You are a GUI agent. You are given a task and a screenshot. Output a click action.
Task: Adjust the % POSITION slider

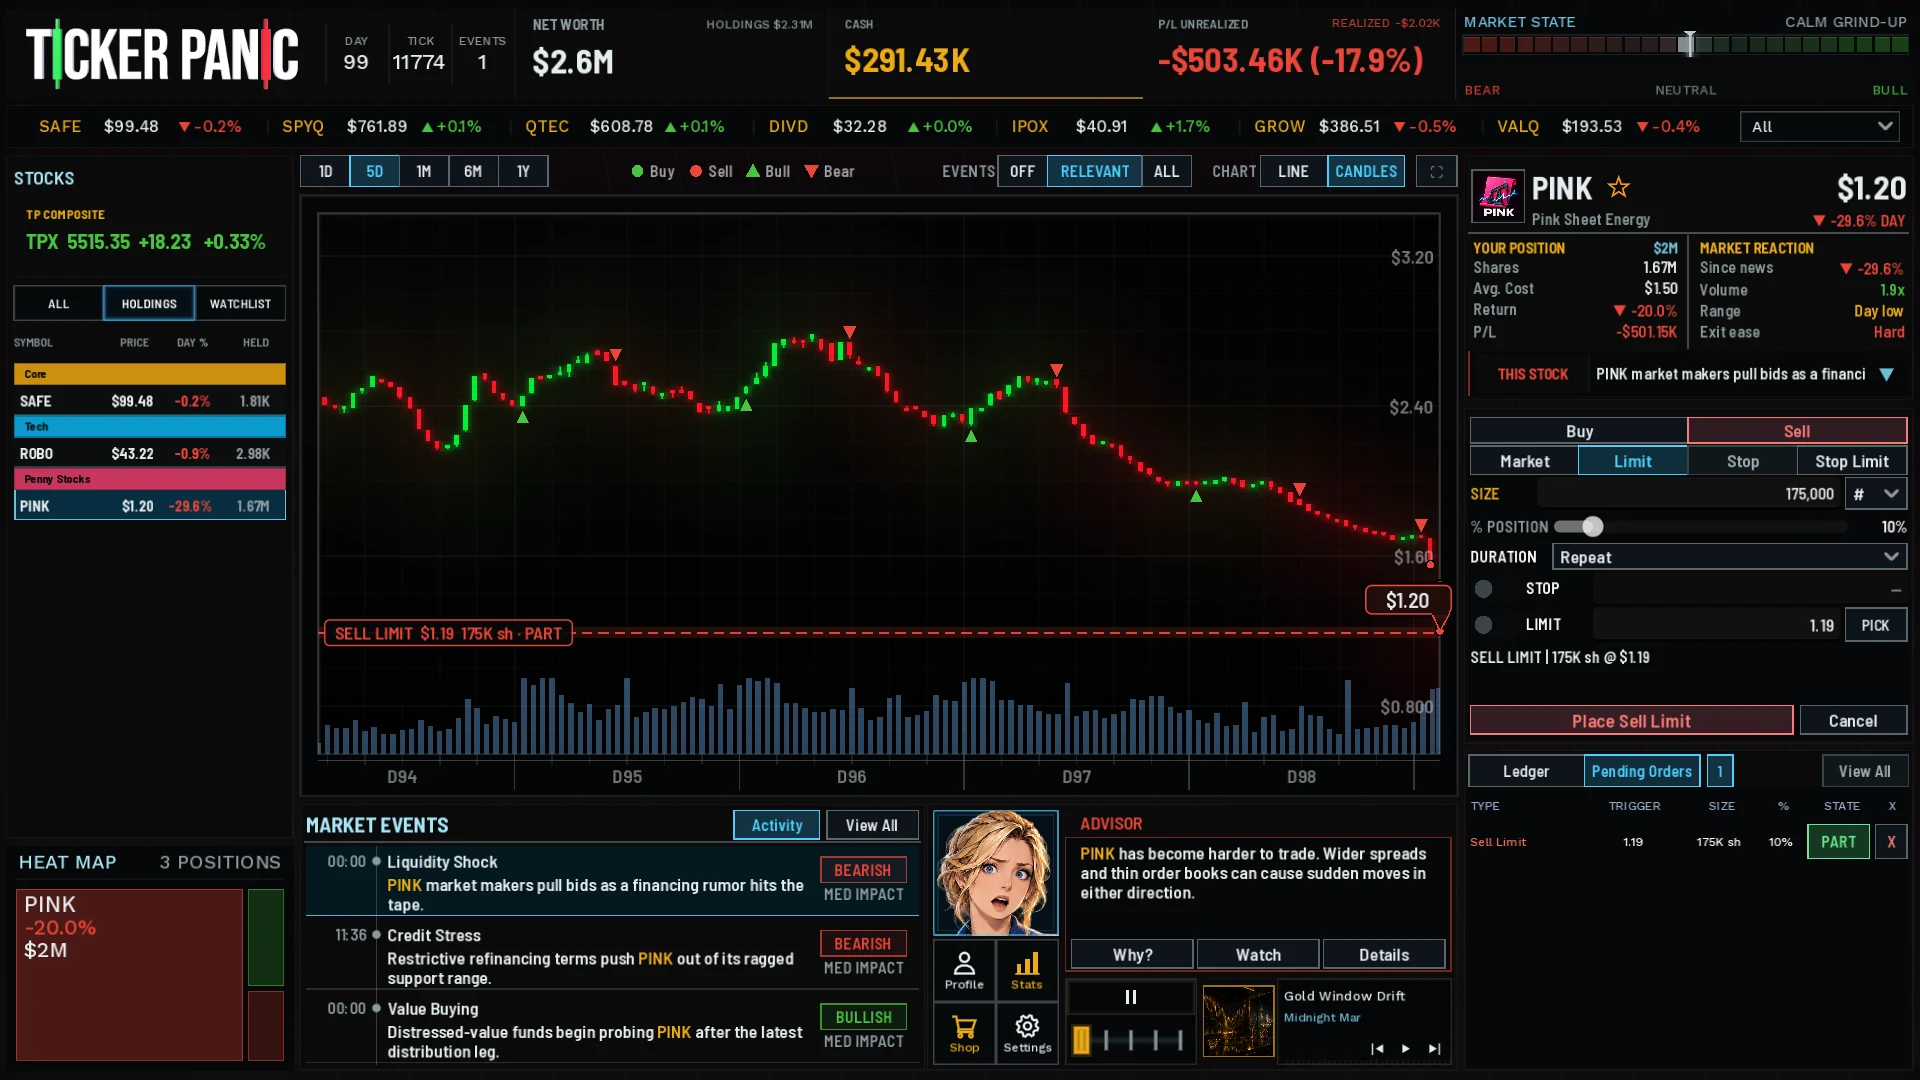1700,527
